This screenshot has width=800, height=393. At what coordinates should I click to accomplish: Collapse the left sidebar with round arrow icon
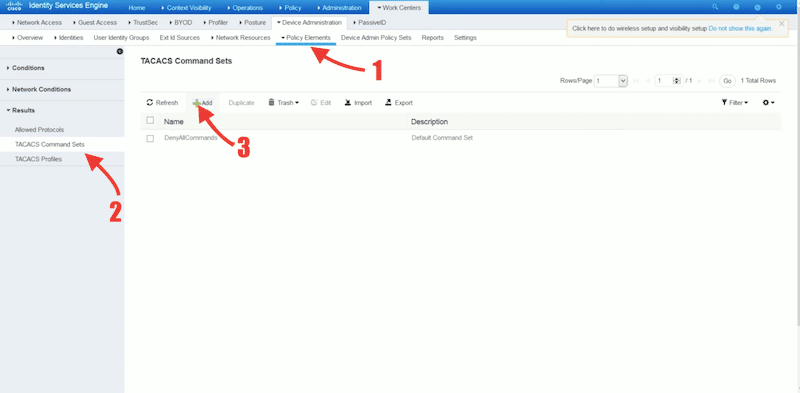120,52
